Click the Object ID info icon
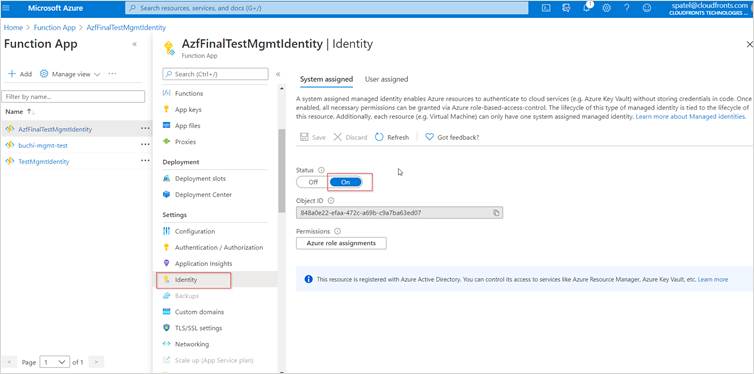Screen dimensions: 754x374 click(x=331, y=200)
